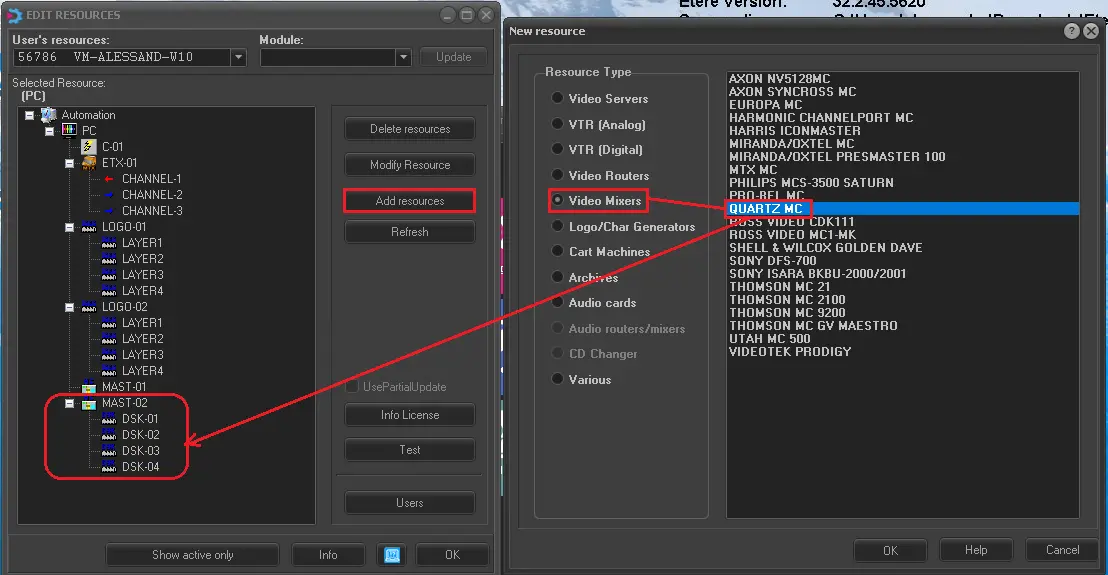Screen dimensions: 1108x575
Task: Click the DSK-03 layer icon
Action: pyautogui.click(x=109, y=451)
